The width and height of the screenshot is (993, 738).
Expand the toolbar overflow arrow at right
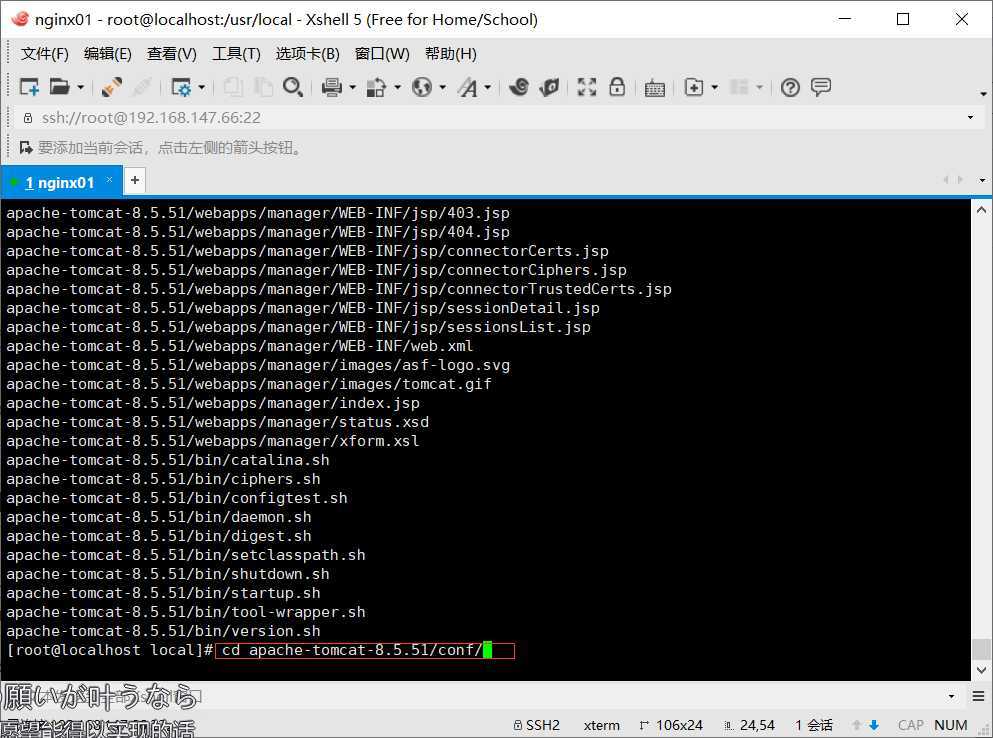tap(983, 94)
